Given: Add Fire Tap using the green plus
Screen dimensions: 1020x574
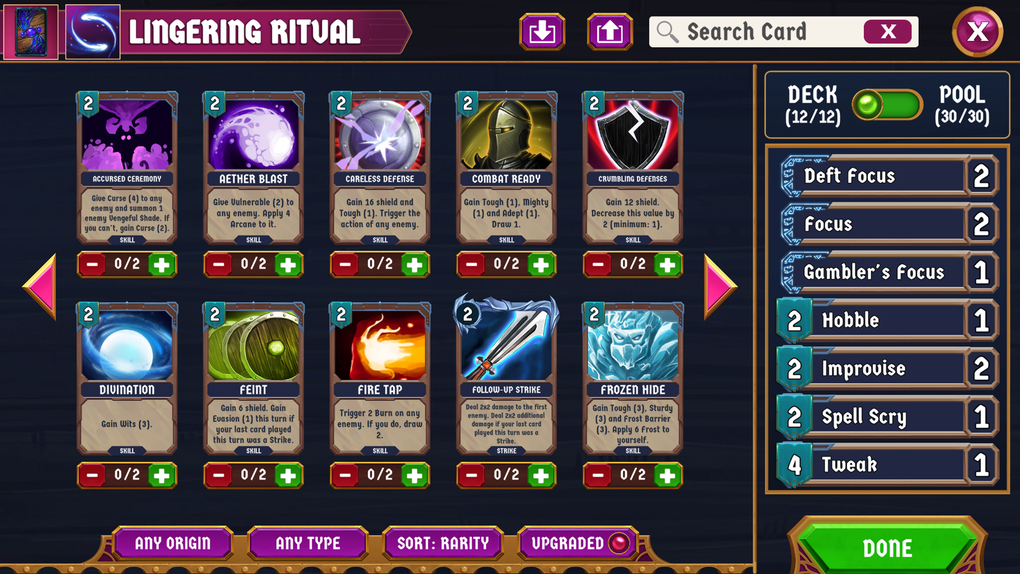Looking at the screenshot, I should point(414,475).
